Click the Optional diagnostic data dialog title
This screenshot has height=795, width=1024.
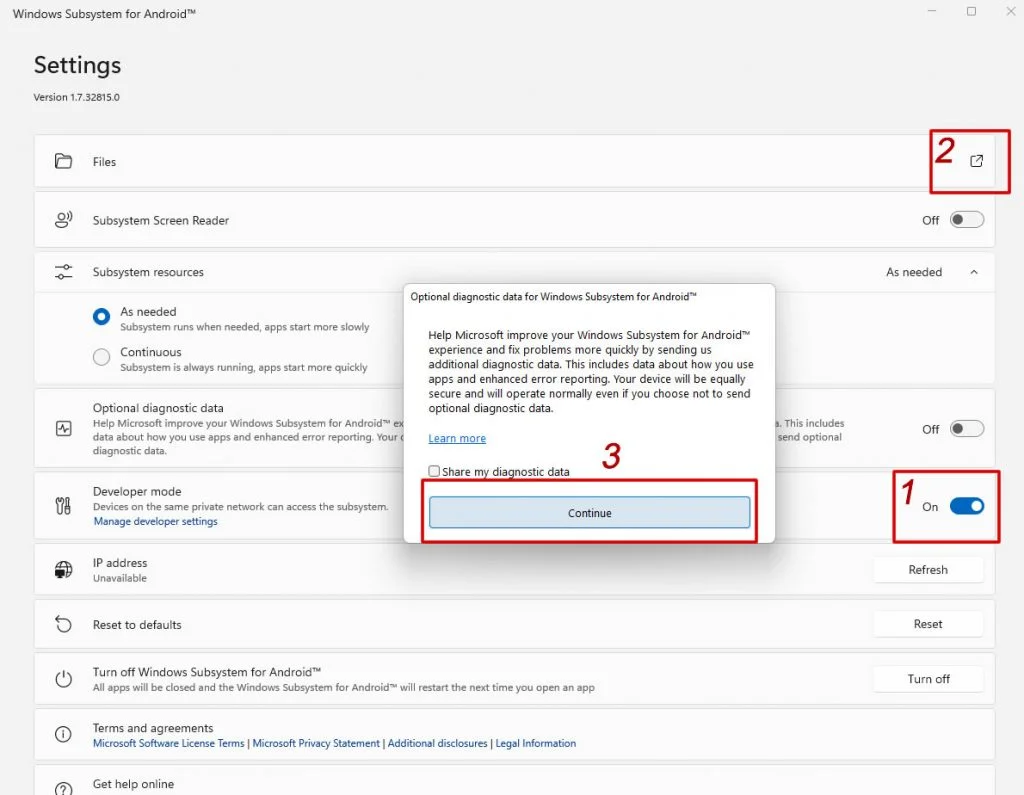point(553,297)
